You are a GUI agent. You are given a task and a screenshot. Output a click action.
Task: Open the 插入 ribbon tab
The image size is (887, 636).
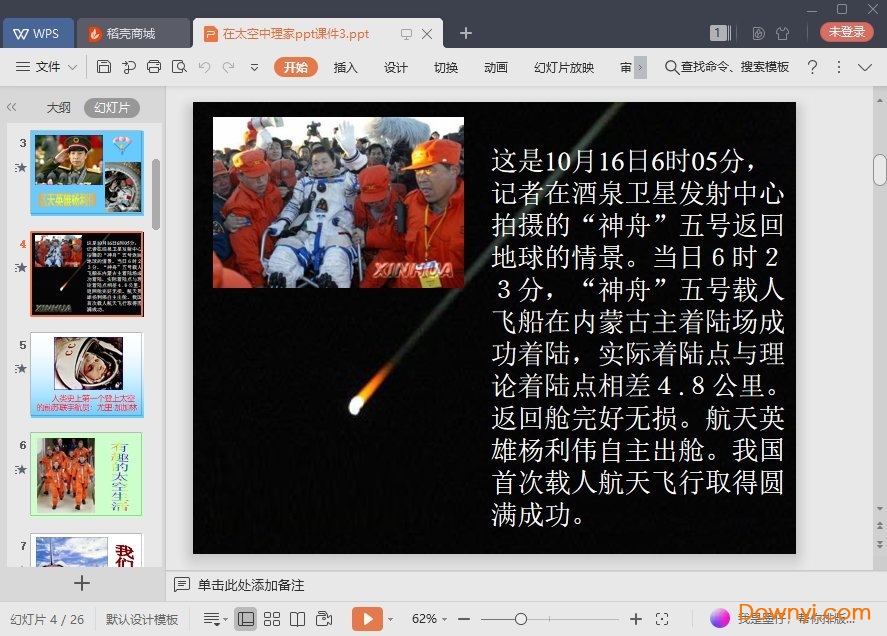tap(345, 67)
